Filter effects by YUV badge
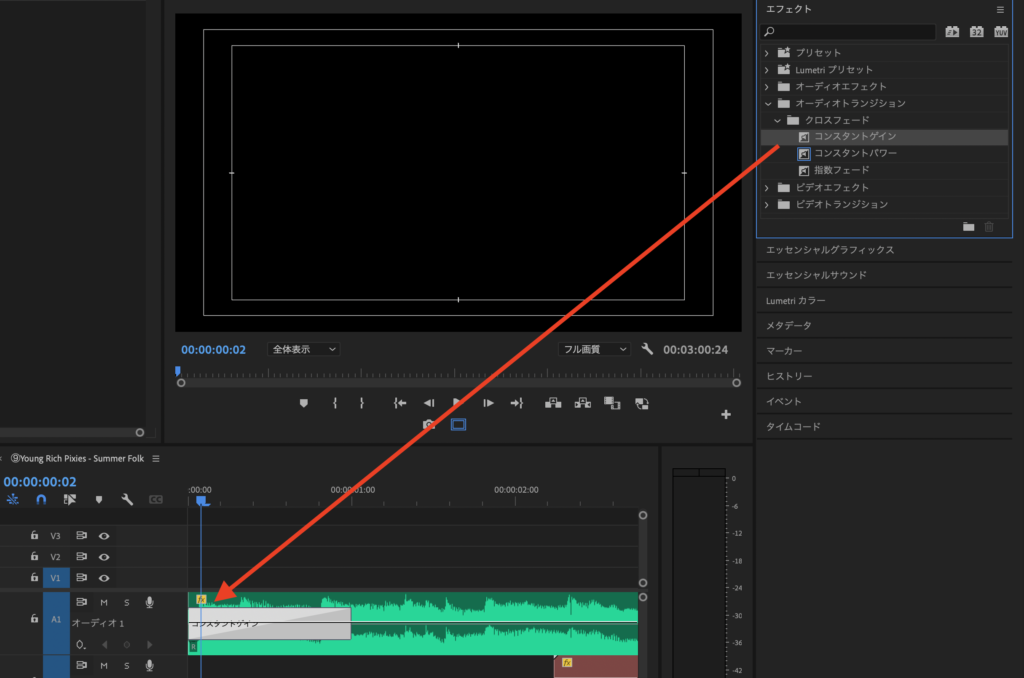1024x678 pixels. 1000,32
